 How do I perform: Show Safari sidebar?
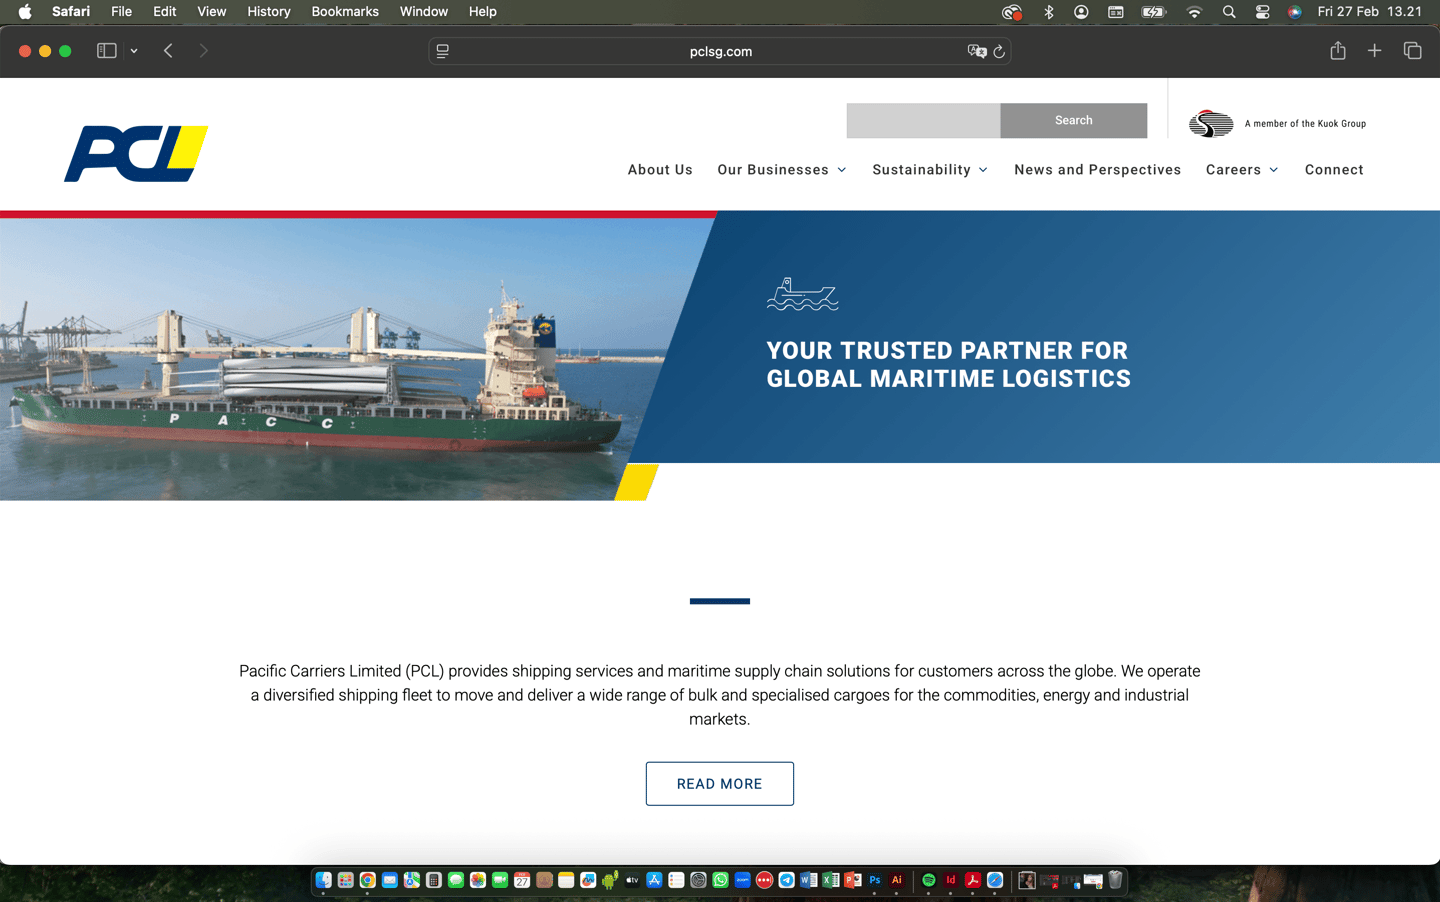(x=106, y=51)
